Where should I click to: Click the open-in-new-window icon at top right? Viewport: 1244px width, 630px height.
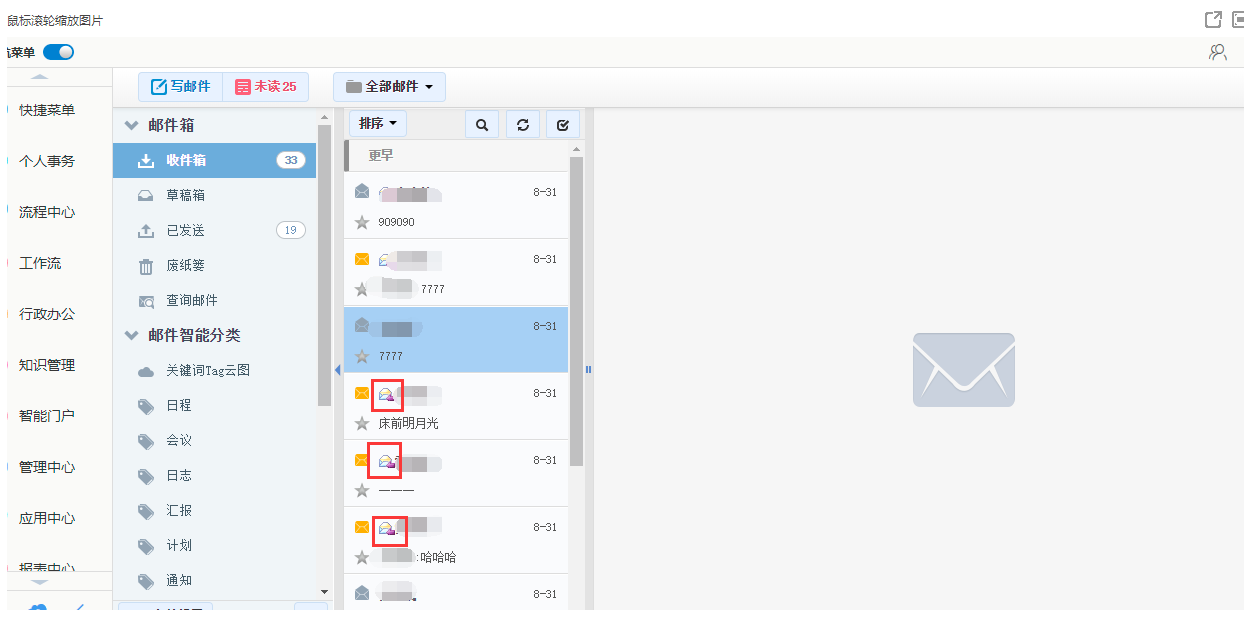point(1213,20)
